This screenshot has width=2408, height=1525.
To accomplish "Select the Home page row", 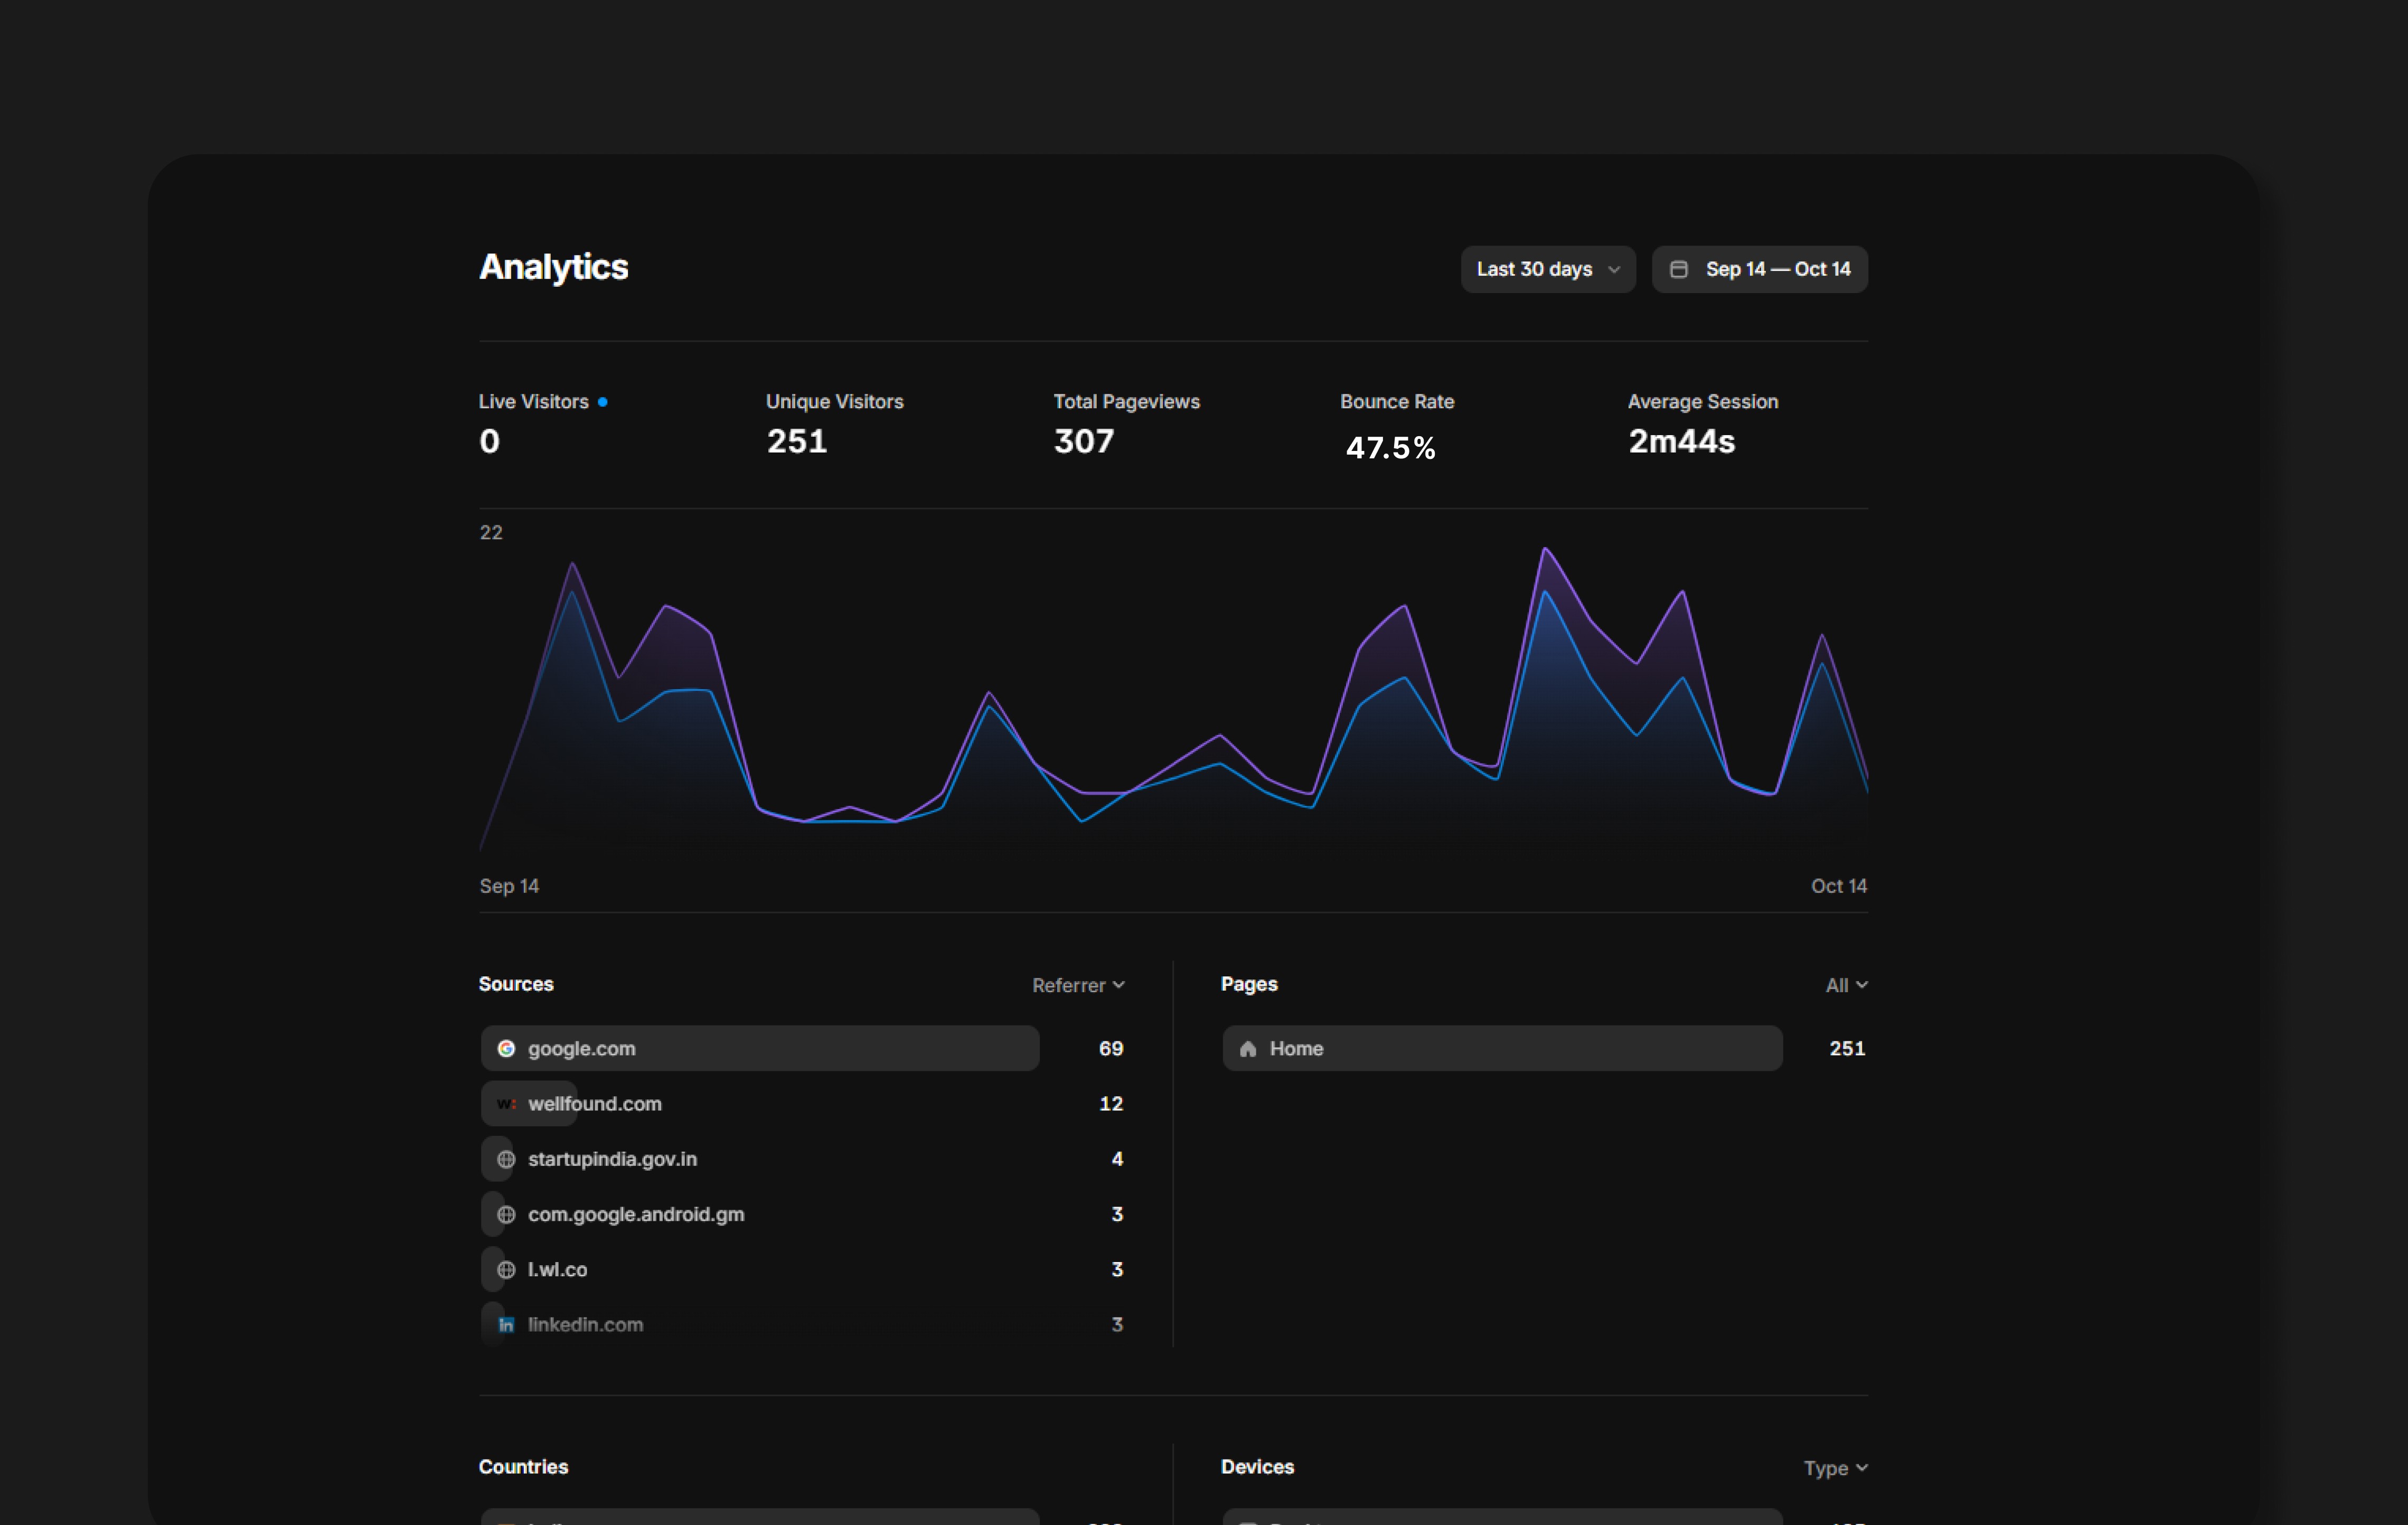I will point(1501,1048).
